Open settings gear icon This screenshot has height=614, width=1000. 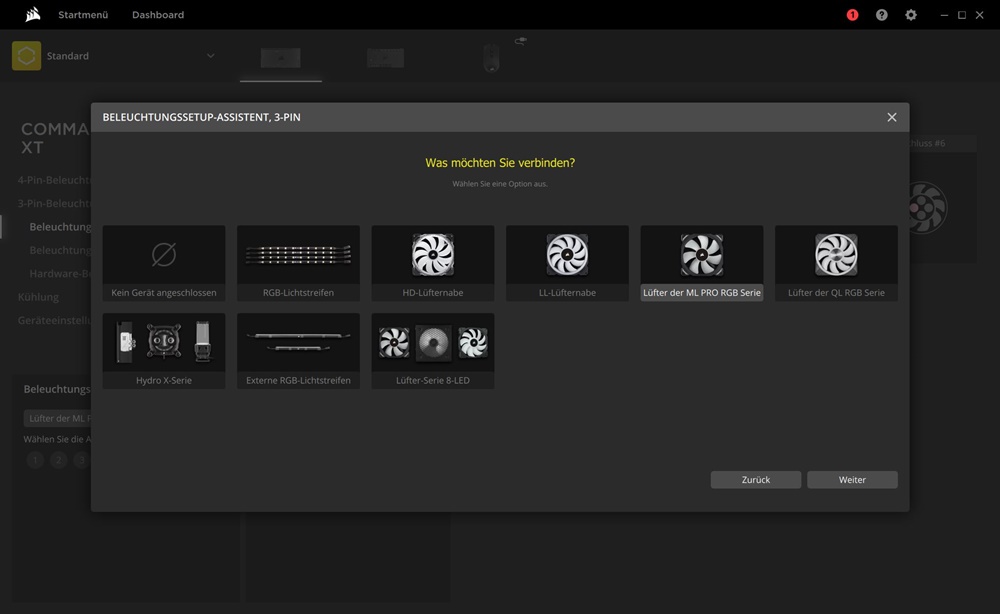[911, 15]
